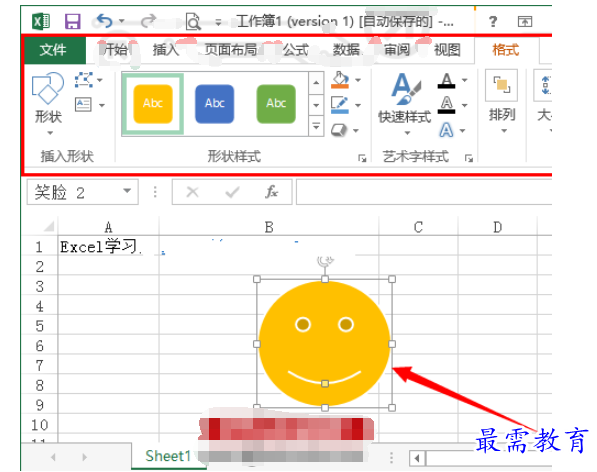Select the 格式 format tab

[506, 50]
